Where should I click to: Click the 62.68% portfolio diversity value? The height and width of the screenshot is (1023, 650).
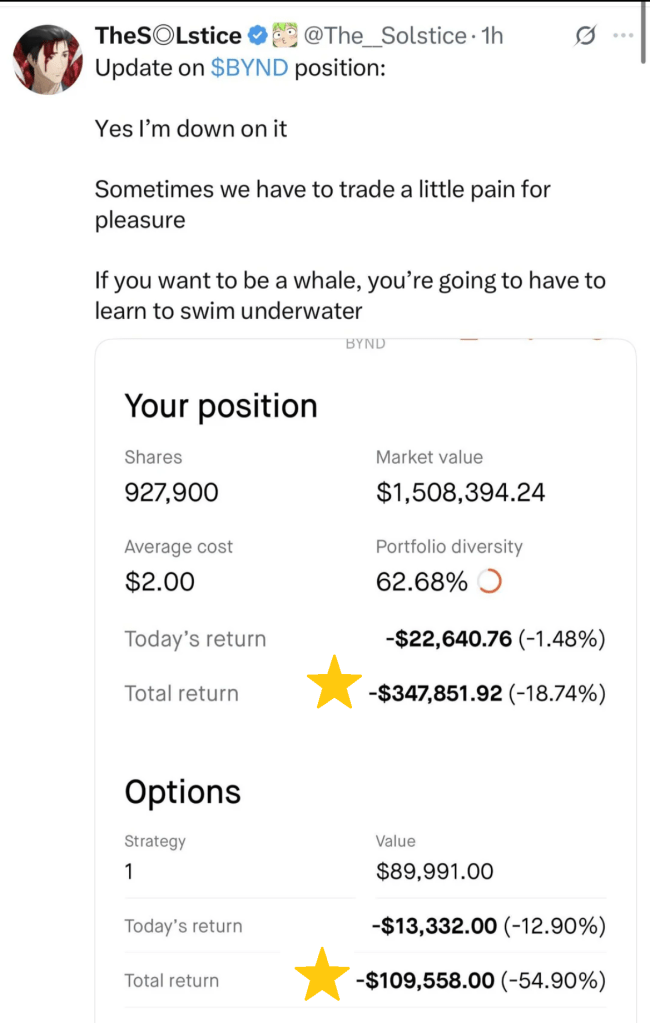point(421,582)
